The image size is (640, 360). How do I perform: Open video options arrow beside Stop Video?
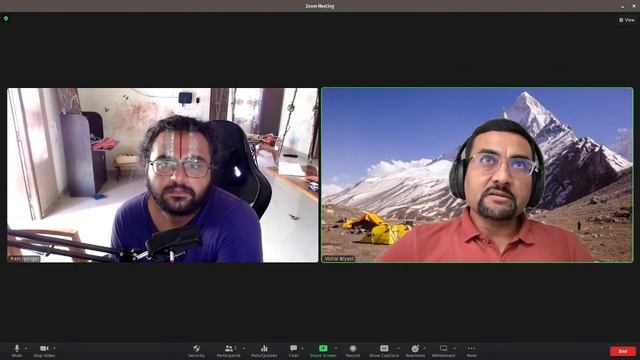pyautogui.click(x=54, y=348)
